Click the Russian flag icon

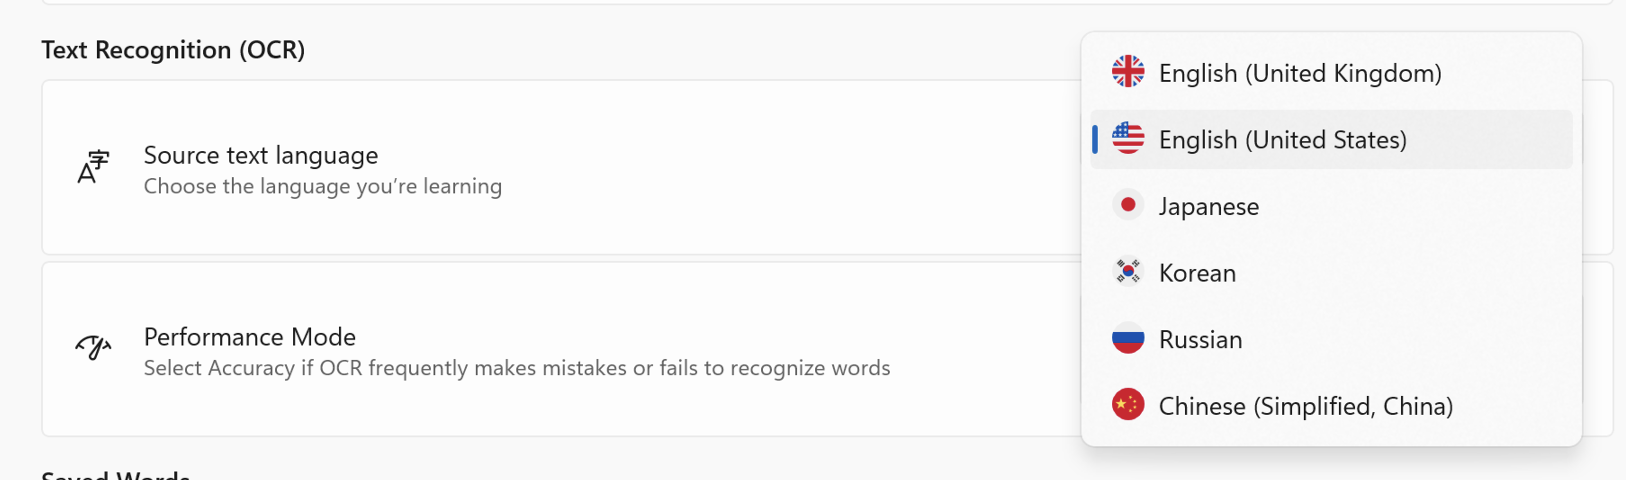(x=1128, y=339)
